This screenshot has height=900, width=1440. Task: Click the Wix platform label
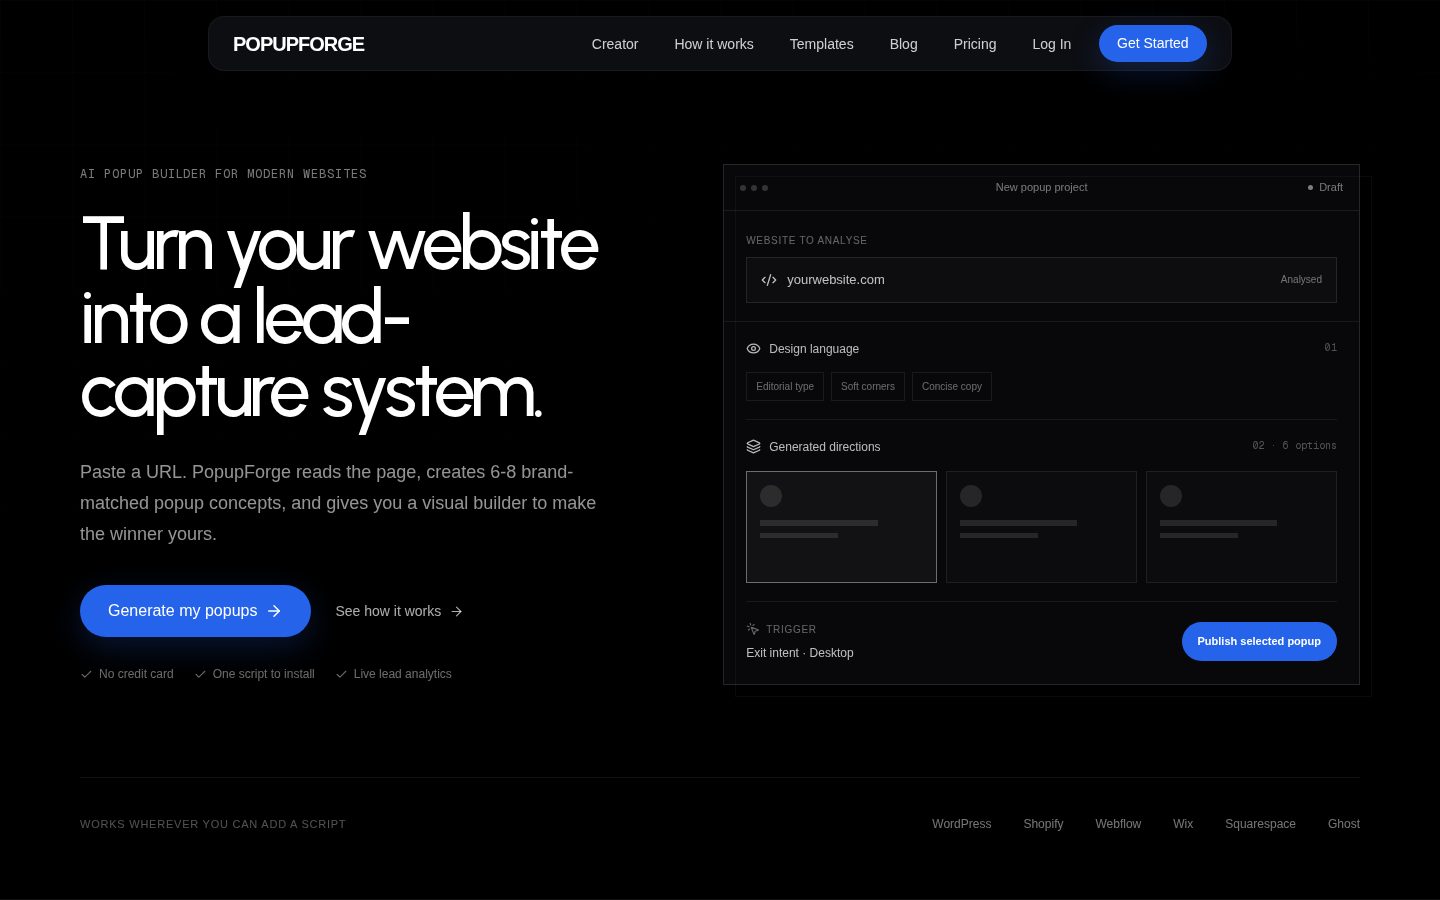click(1183, 824)
